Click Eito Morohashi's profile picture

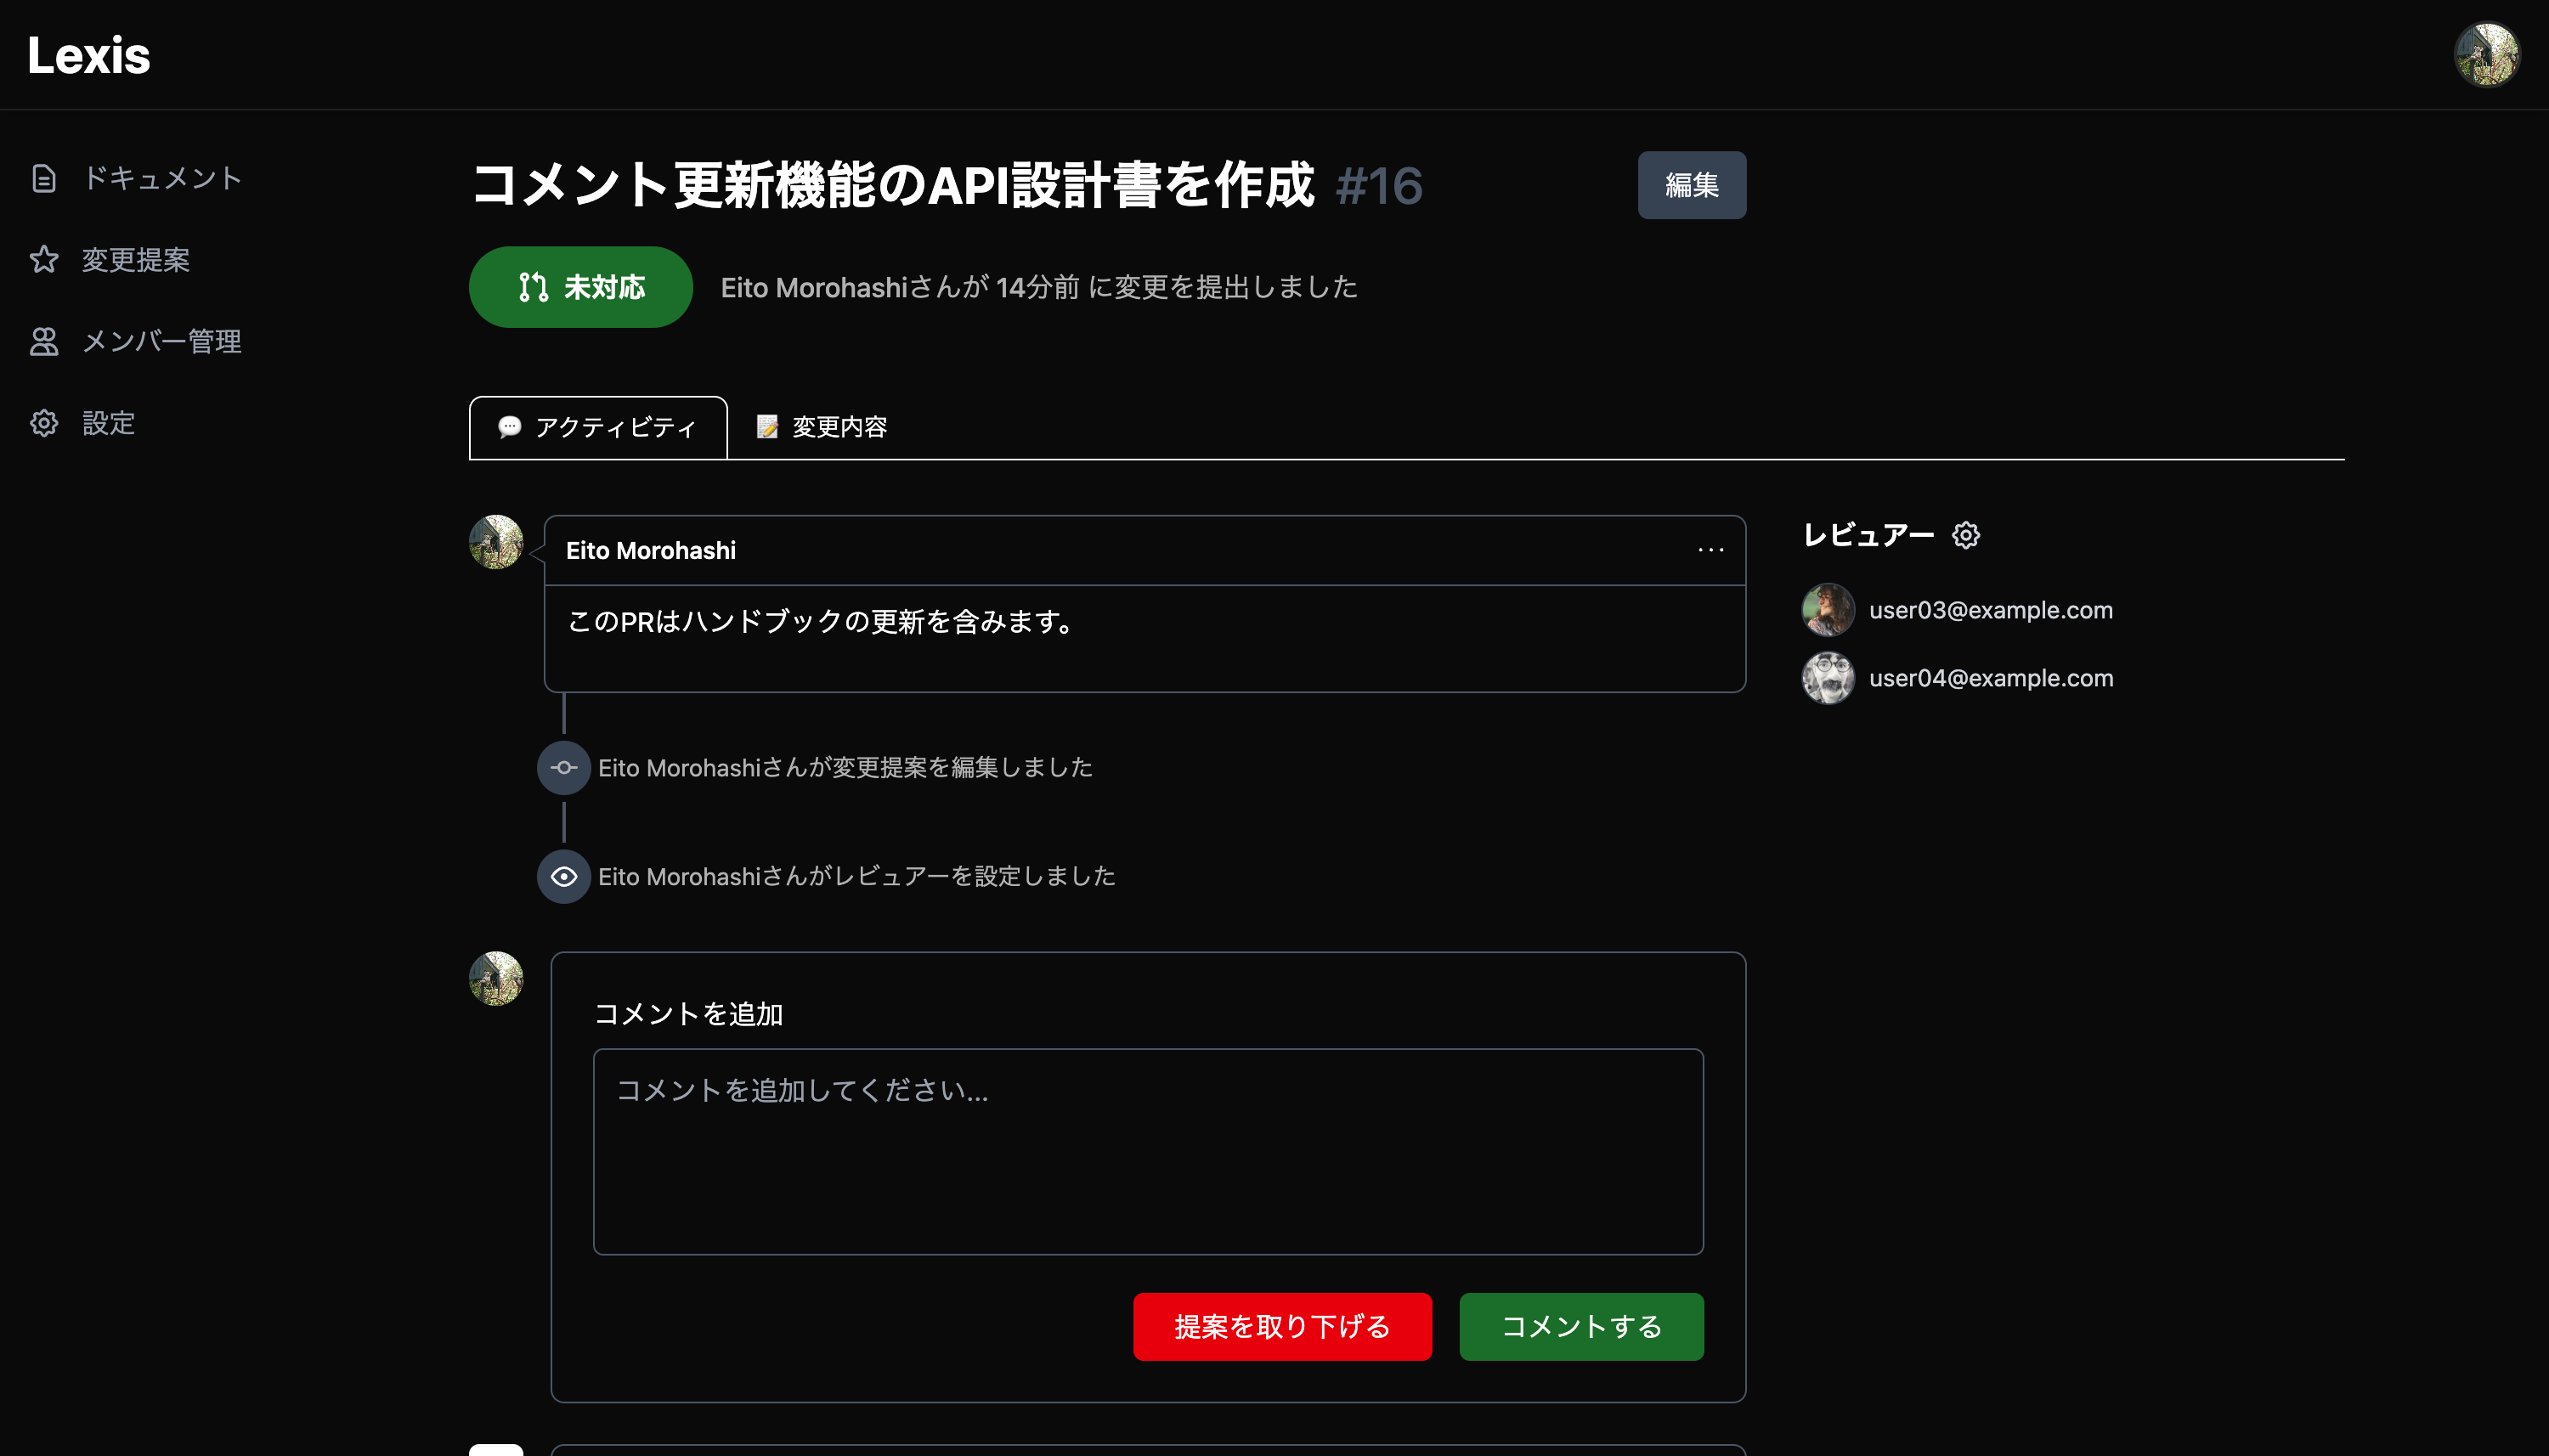(497, 541)
